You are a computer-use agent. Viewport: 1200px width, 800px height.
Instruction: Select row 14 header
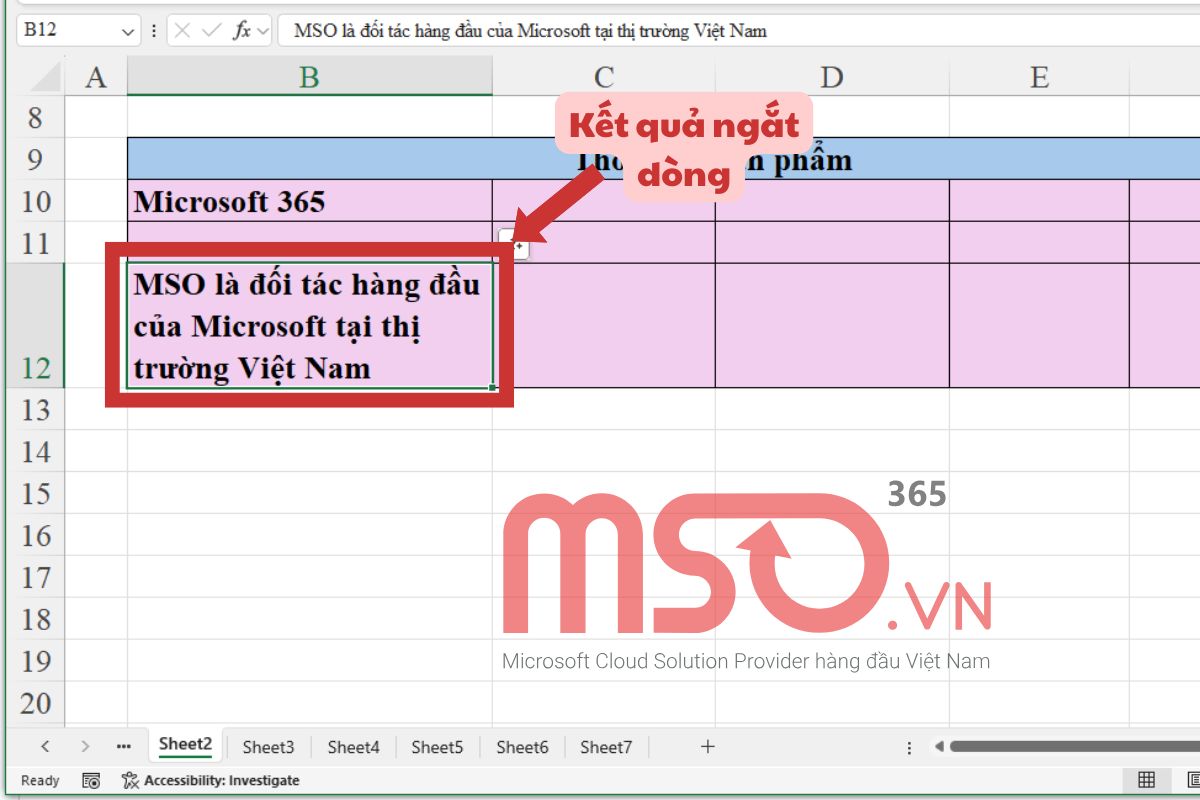click(x=36, y=451)
